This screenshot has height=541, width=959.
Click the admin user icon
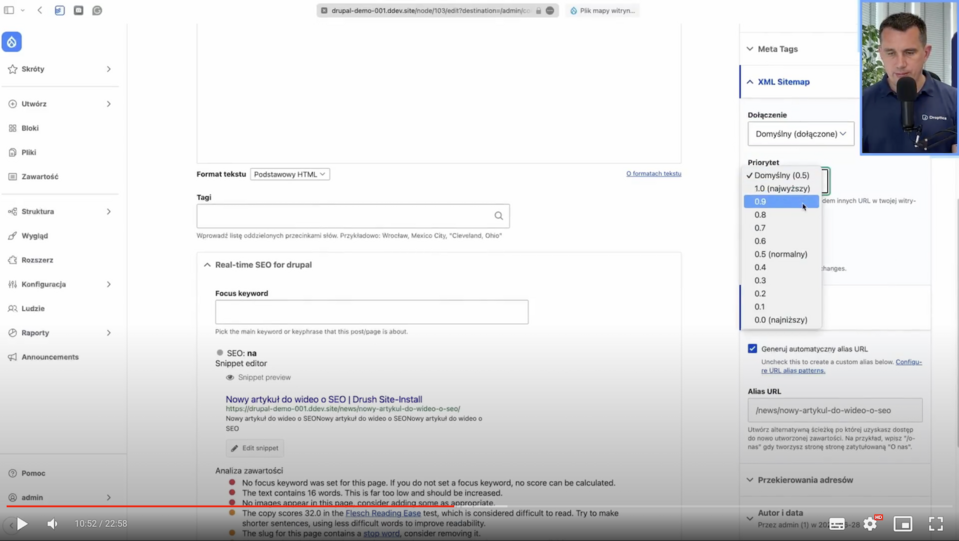coord(12,498)
